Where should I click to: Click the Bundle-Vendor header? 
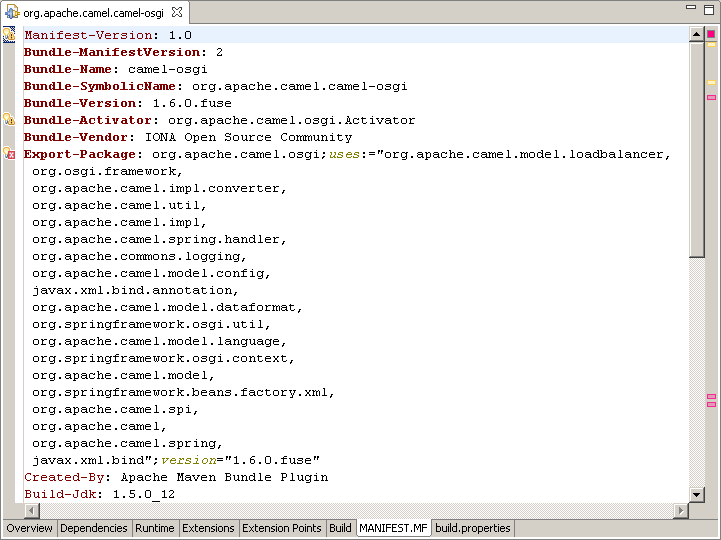pos(76,137)
